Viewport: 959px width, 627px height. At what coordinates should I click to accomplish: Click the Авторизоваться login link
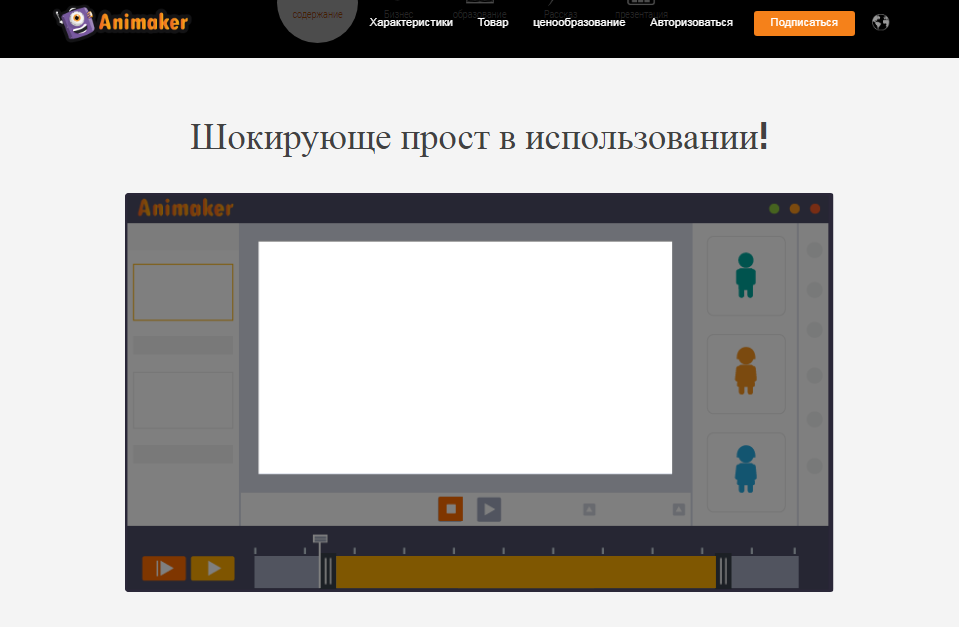[x=691, y=22]
